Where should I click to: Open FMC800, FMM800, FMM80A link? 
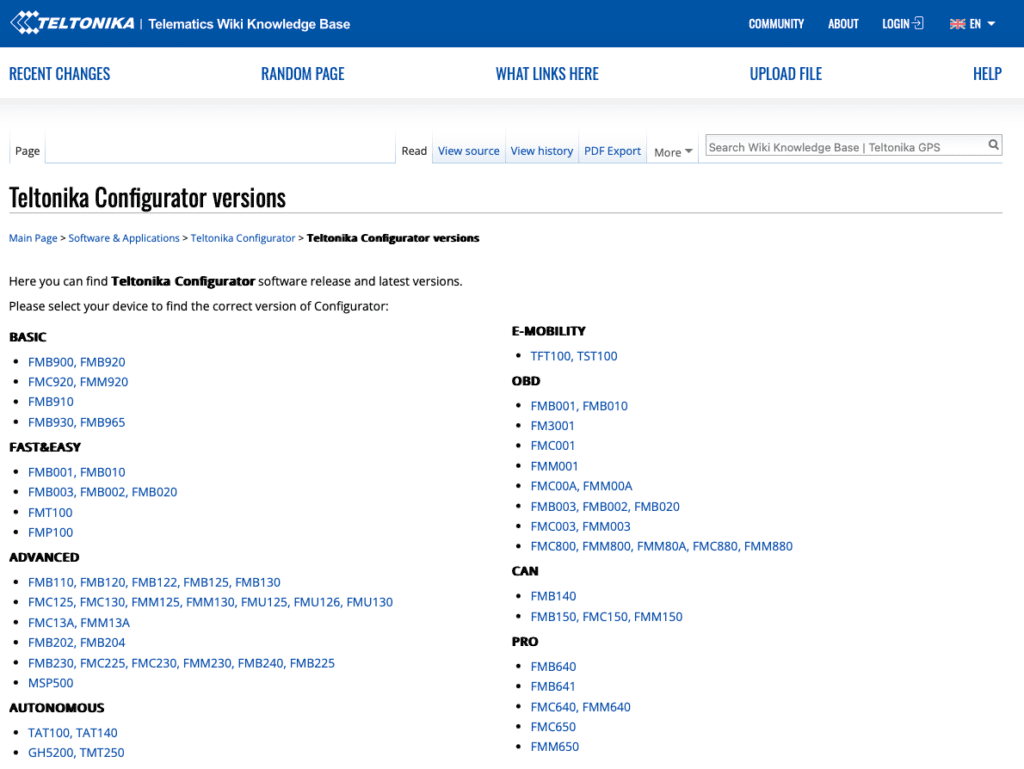pos(661,546)
